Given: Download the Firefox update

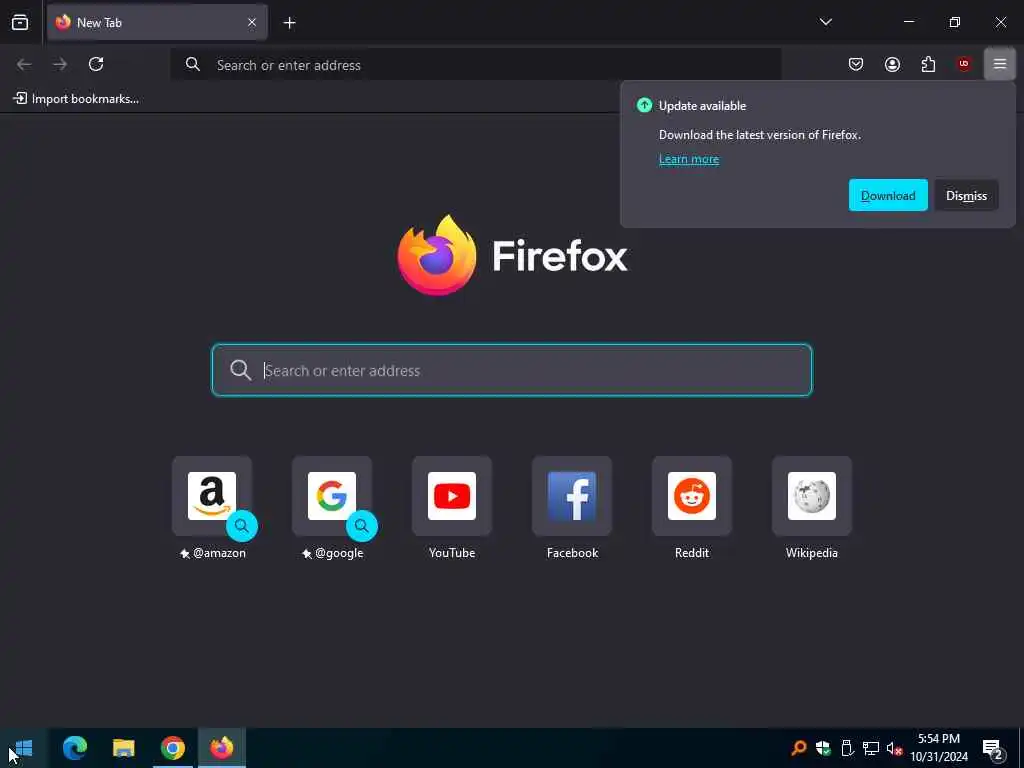Looking at the screenshot, I should (888, 195).
